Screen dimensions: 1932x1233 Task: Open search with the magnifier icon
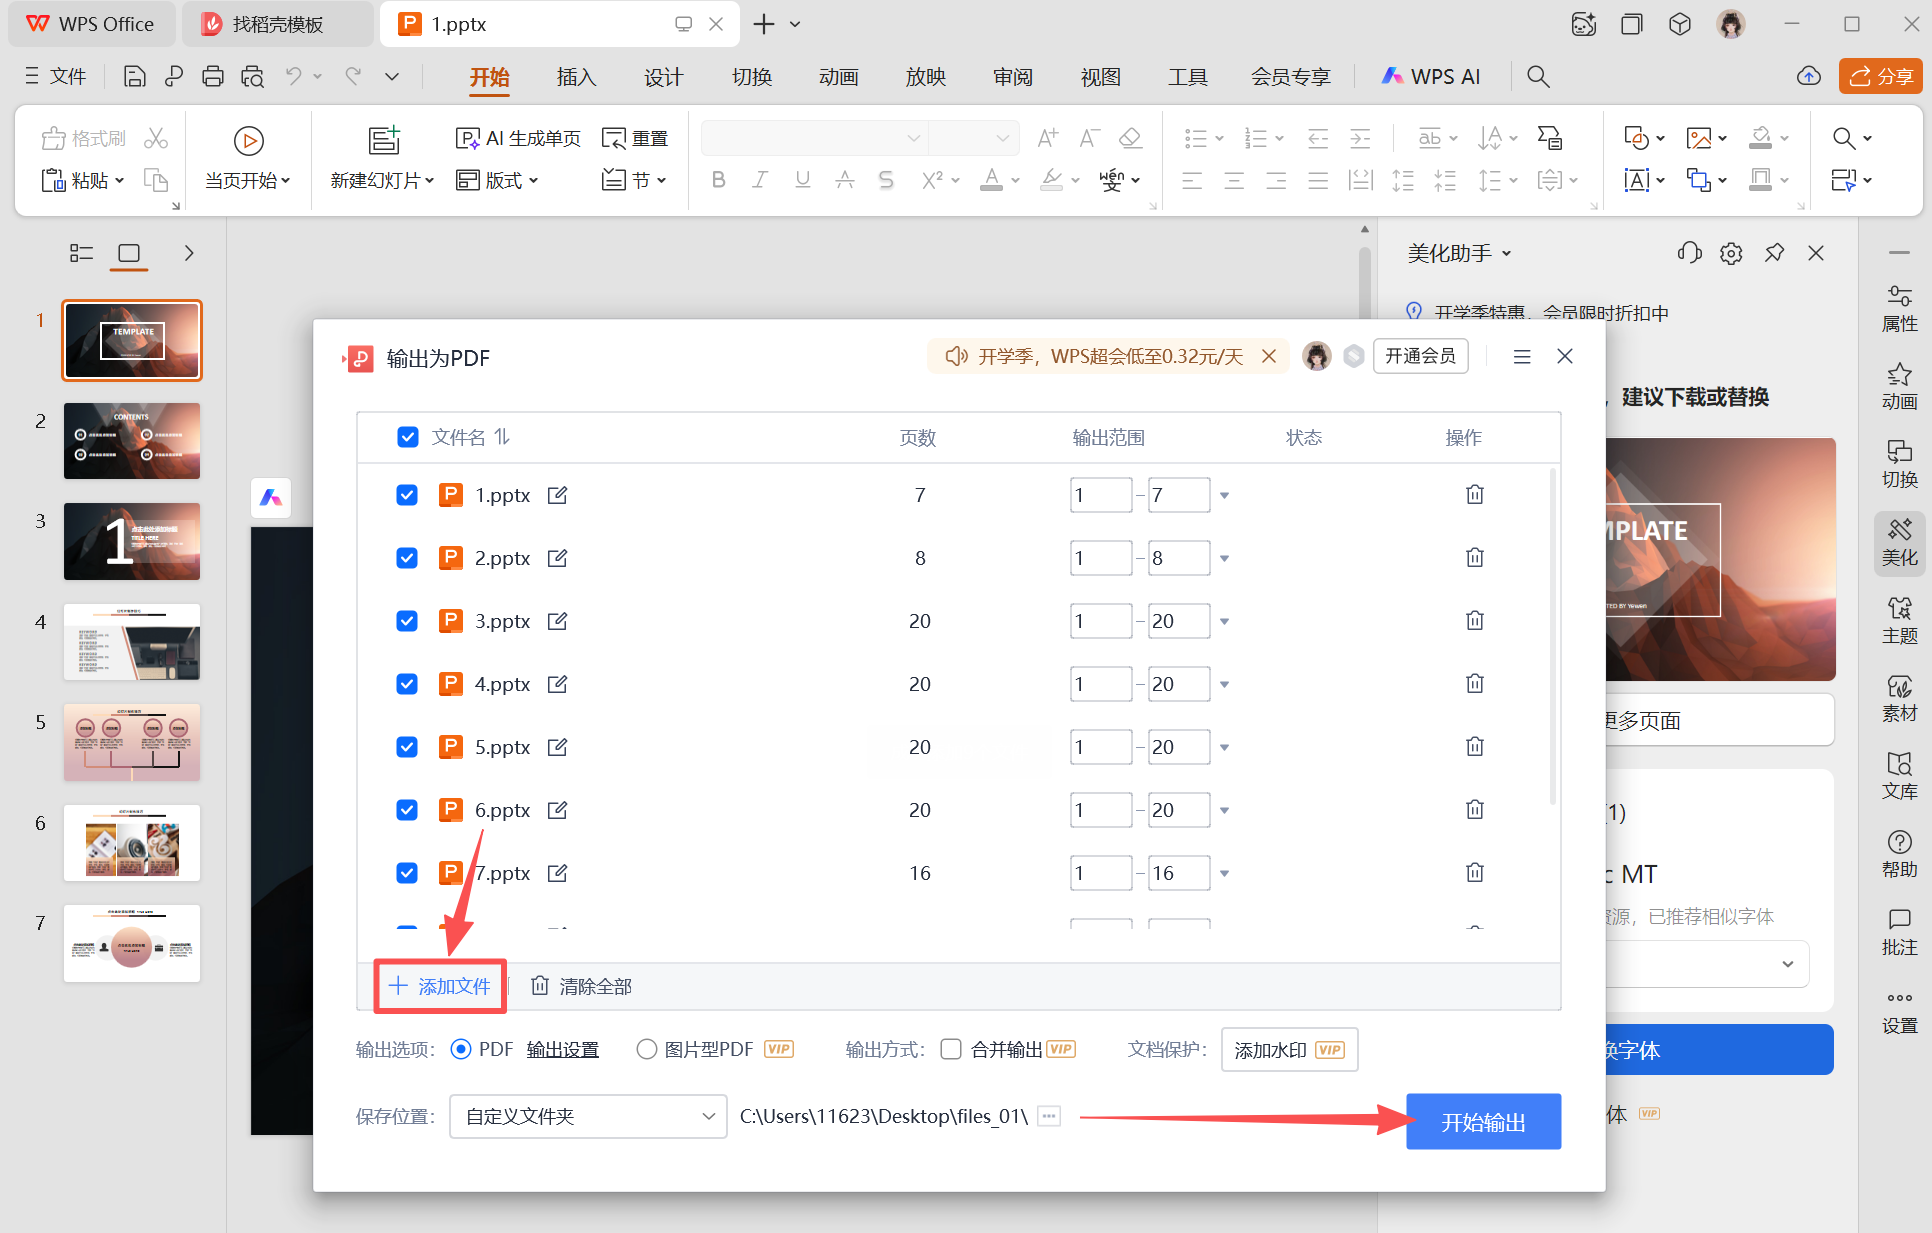pyautogui.click(x=1538, y=76)
